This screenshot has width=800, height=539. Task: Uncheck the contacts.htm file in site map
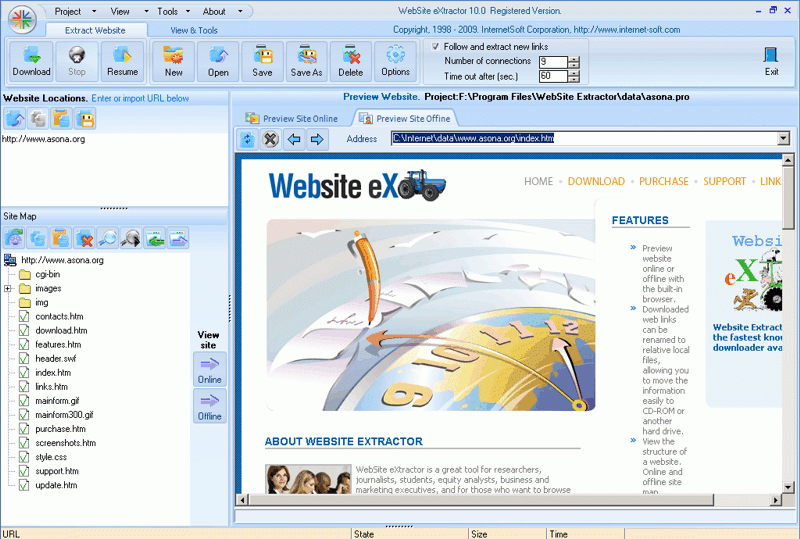tap(23, 316)
